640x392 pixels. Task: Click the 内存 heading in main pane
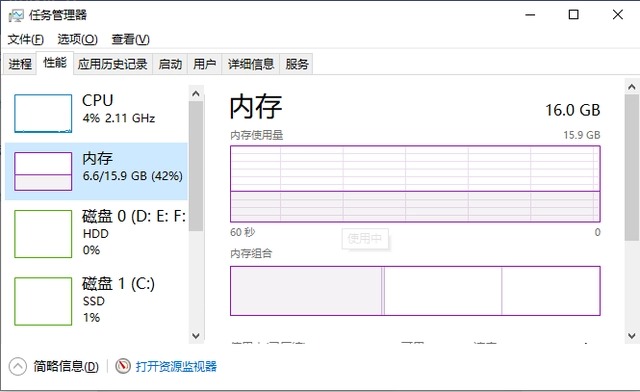coord(256,107)
